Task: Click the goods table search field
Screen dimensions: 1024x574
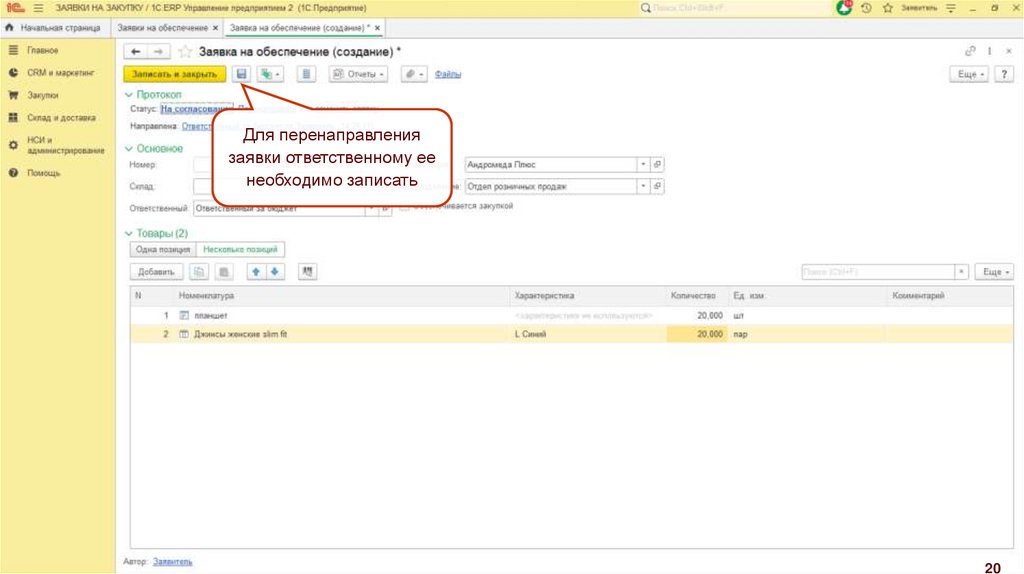Action: point(878,272)
